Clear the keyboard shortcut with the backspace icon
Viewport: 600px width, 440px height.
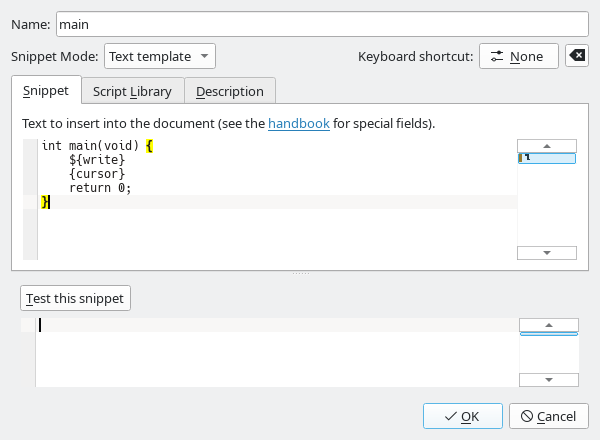tap(577, 56)
